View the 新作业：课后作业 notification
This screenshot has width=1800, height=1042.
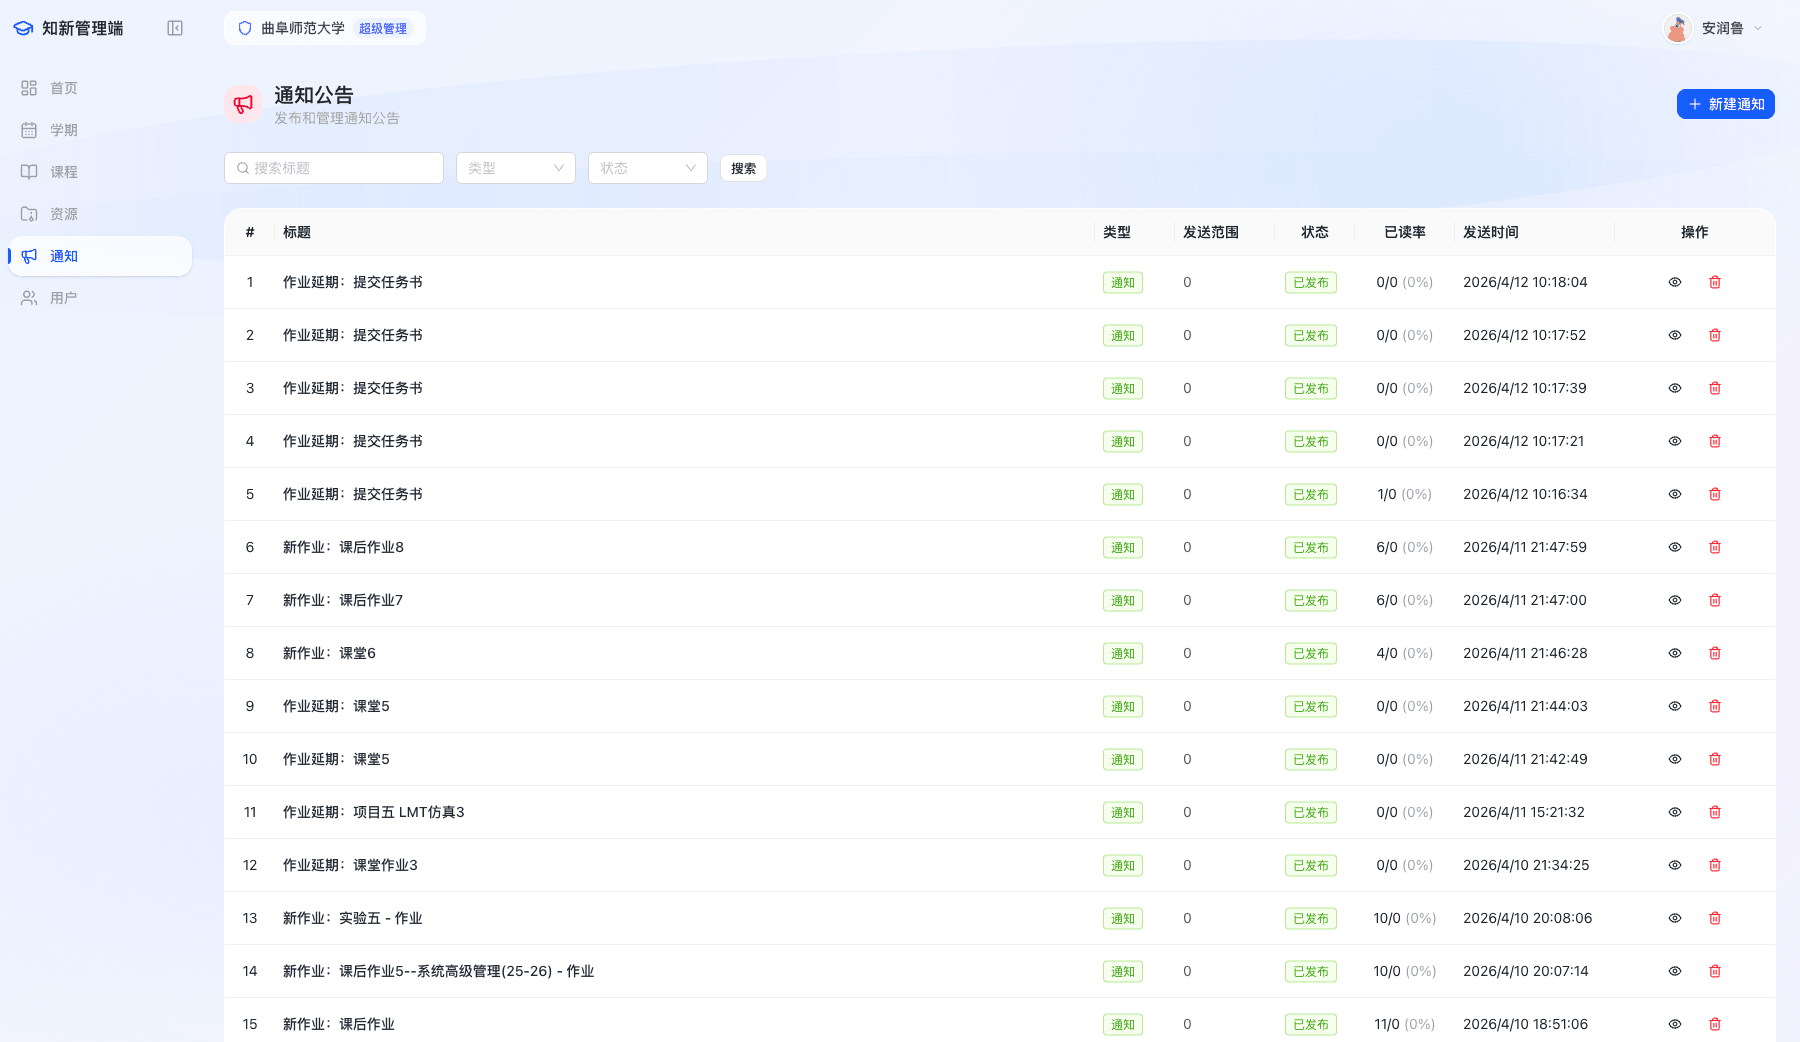point(1675,1024)
